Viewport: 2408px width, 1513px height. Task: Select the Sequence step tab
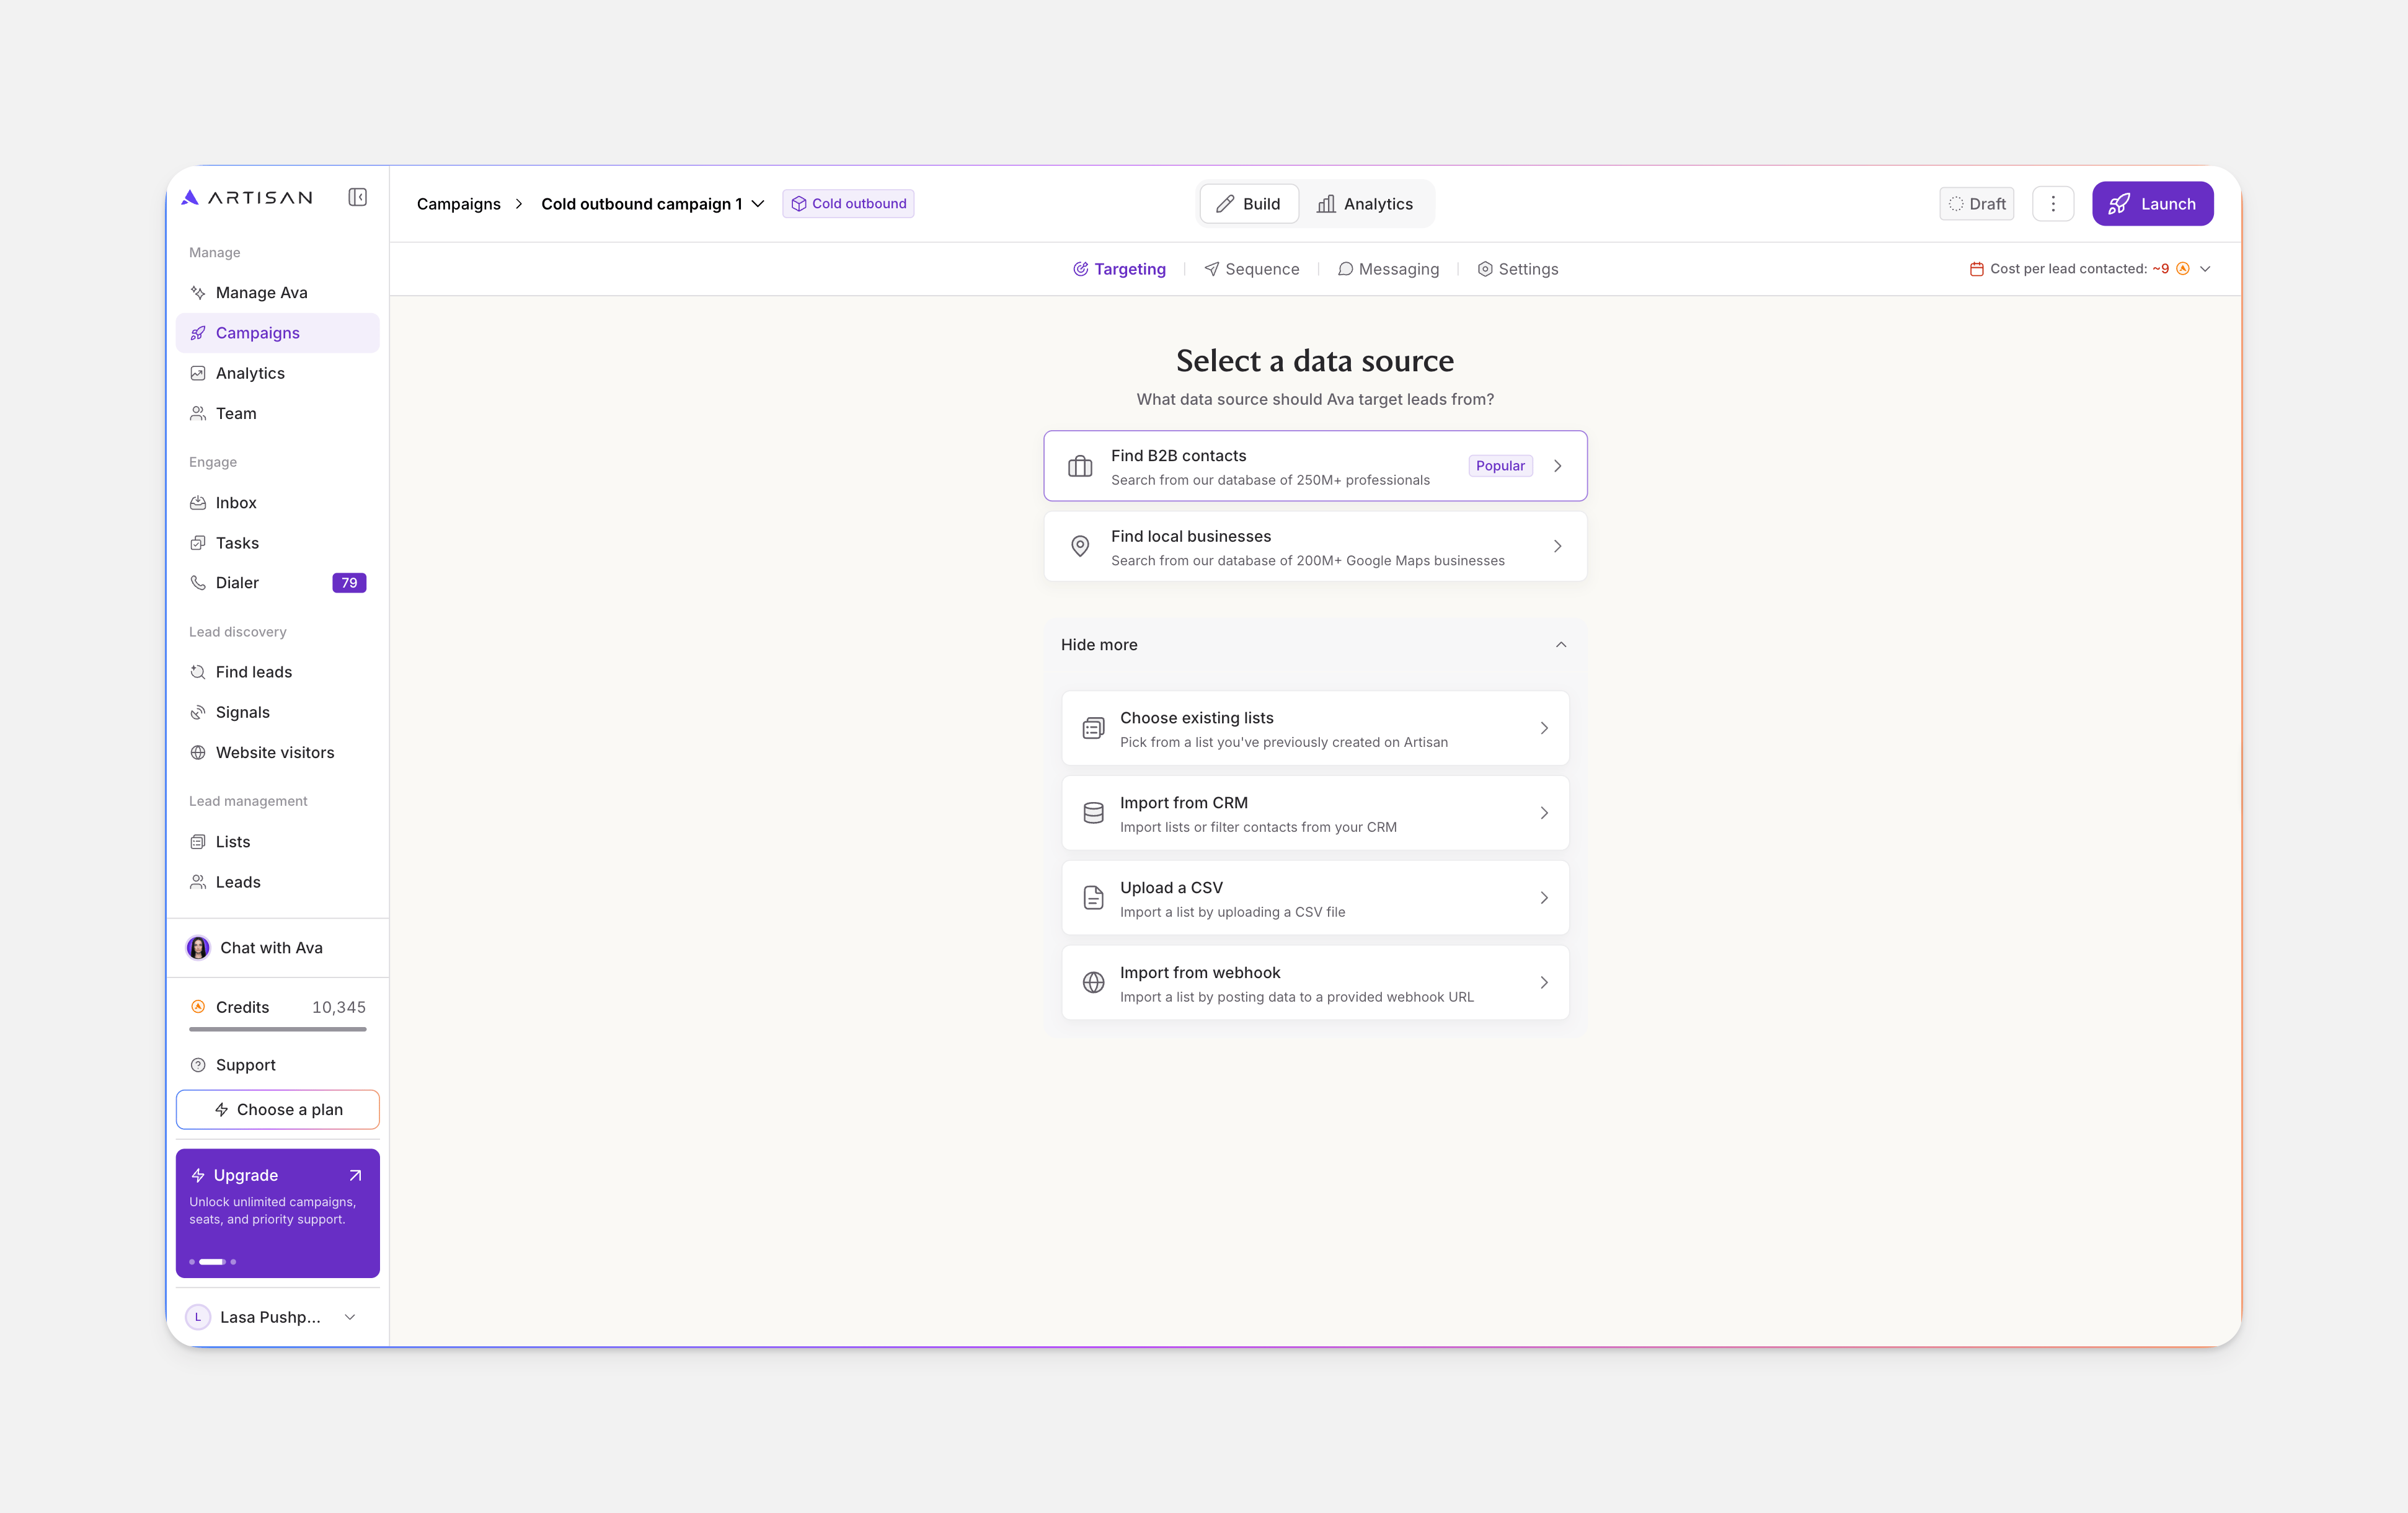1252,269
